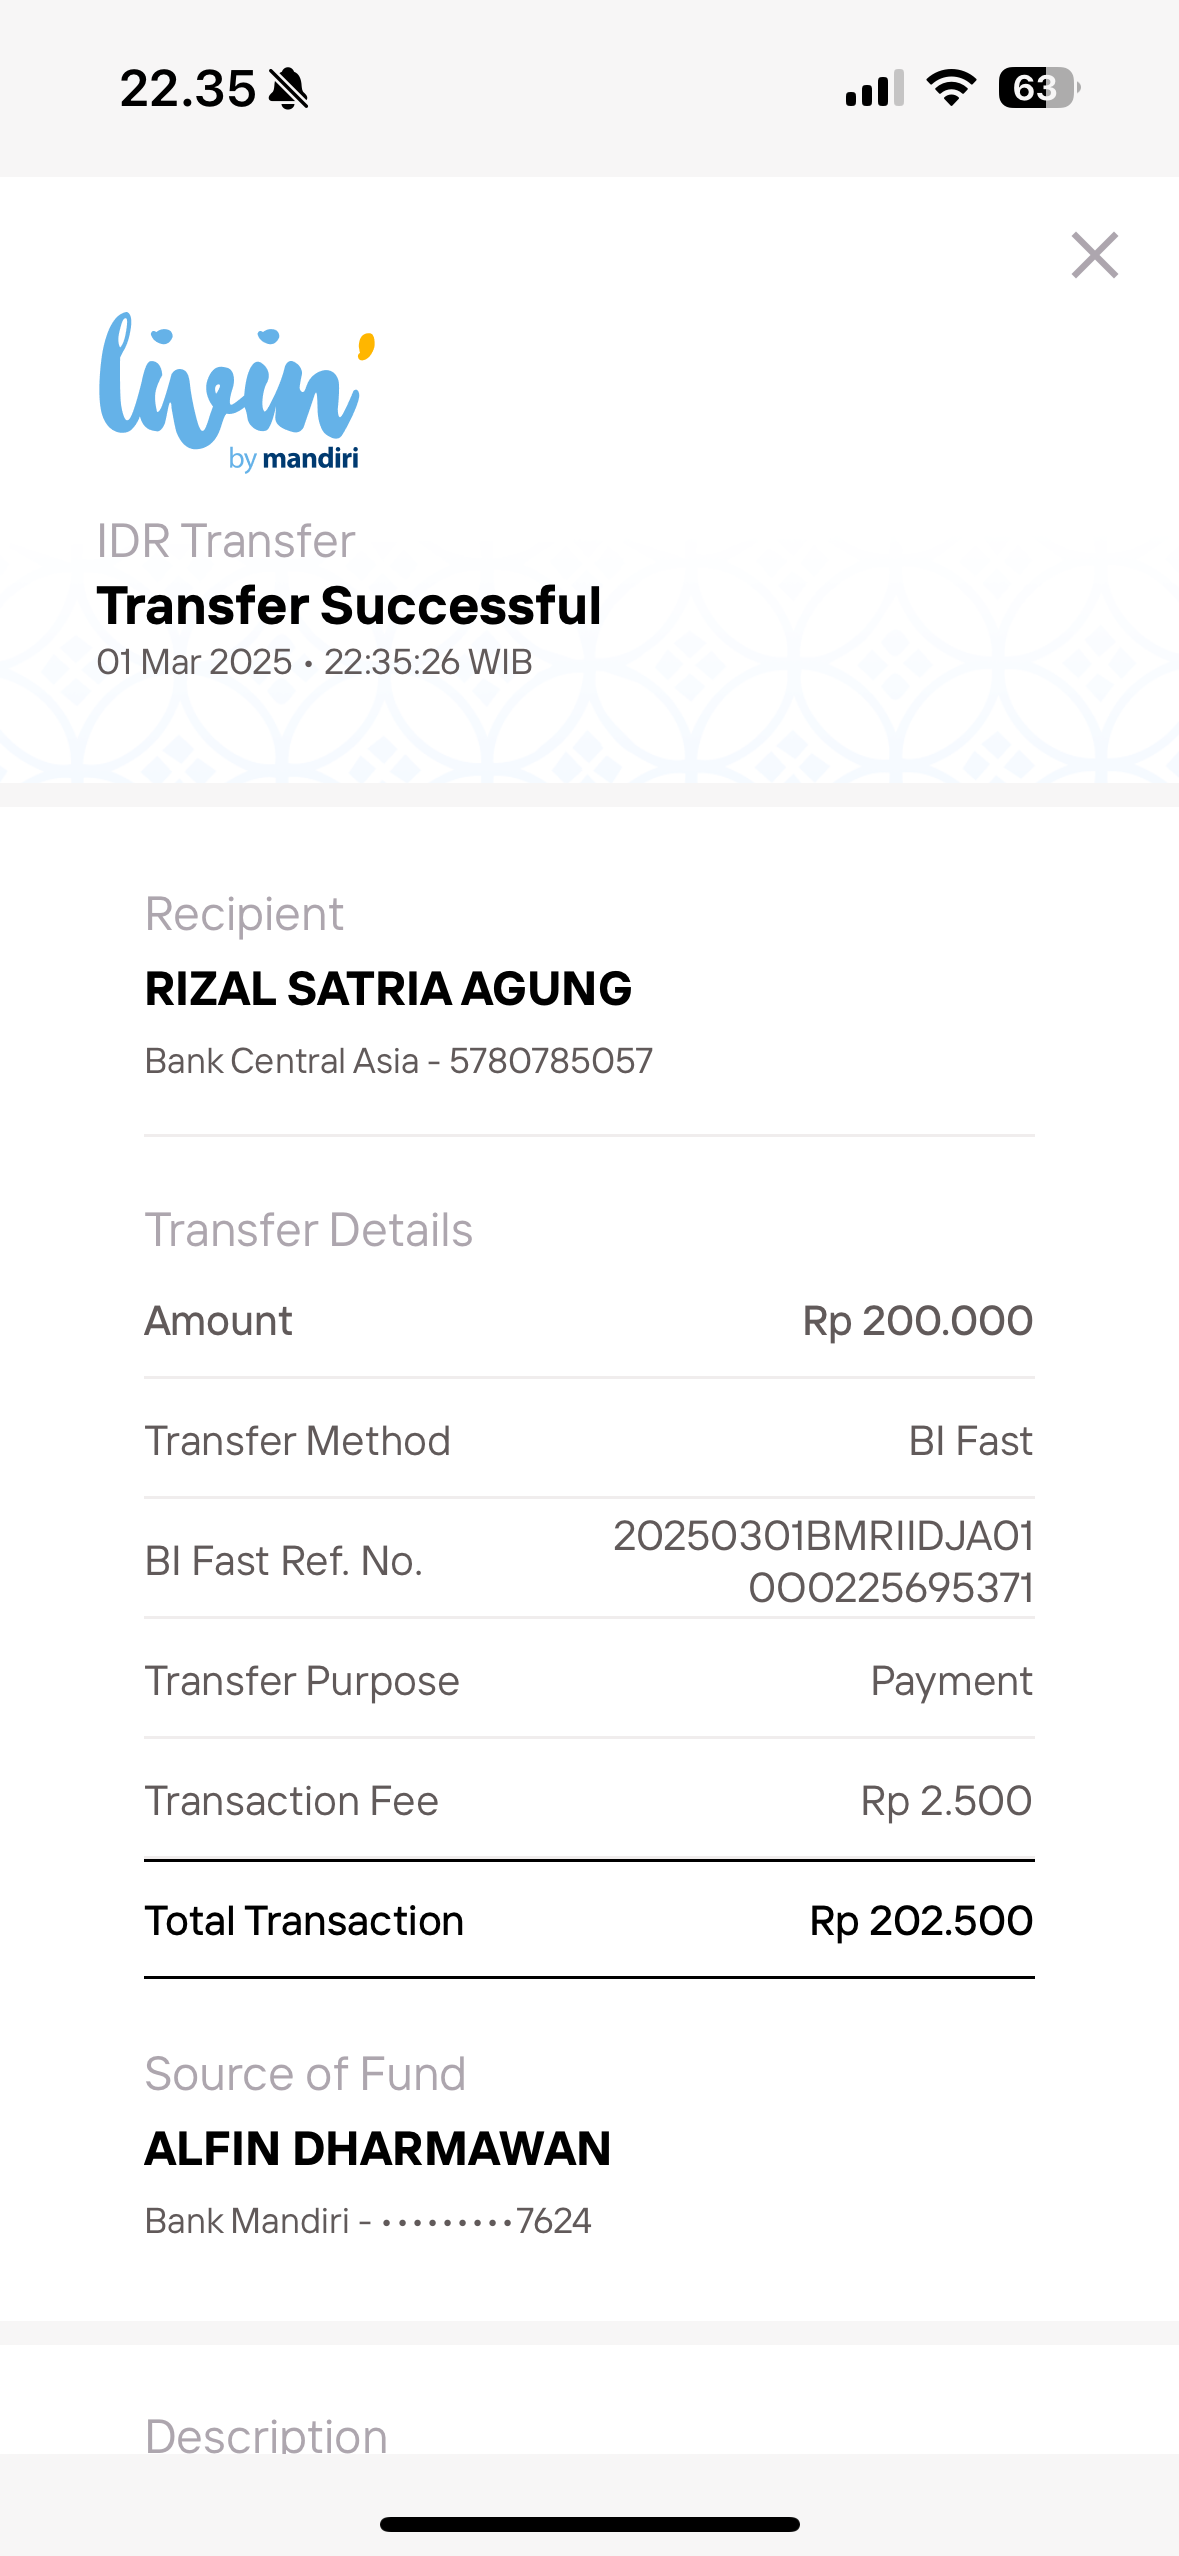Tap the home indicator bar

pos(589,2524)
